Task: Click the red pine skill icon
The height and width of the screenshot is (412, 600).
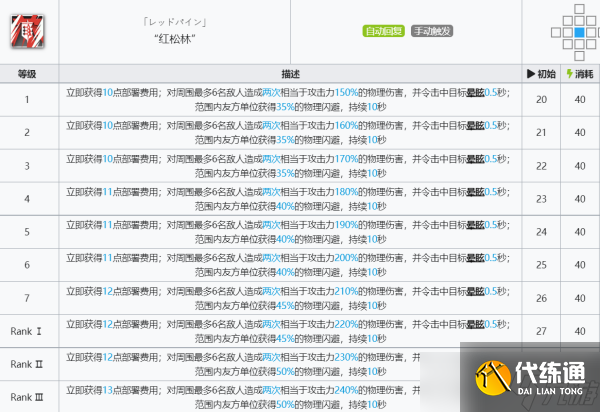Action: pos(27,31)
